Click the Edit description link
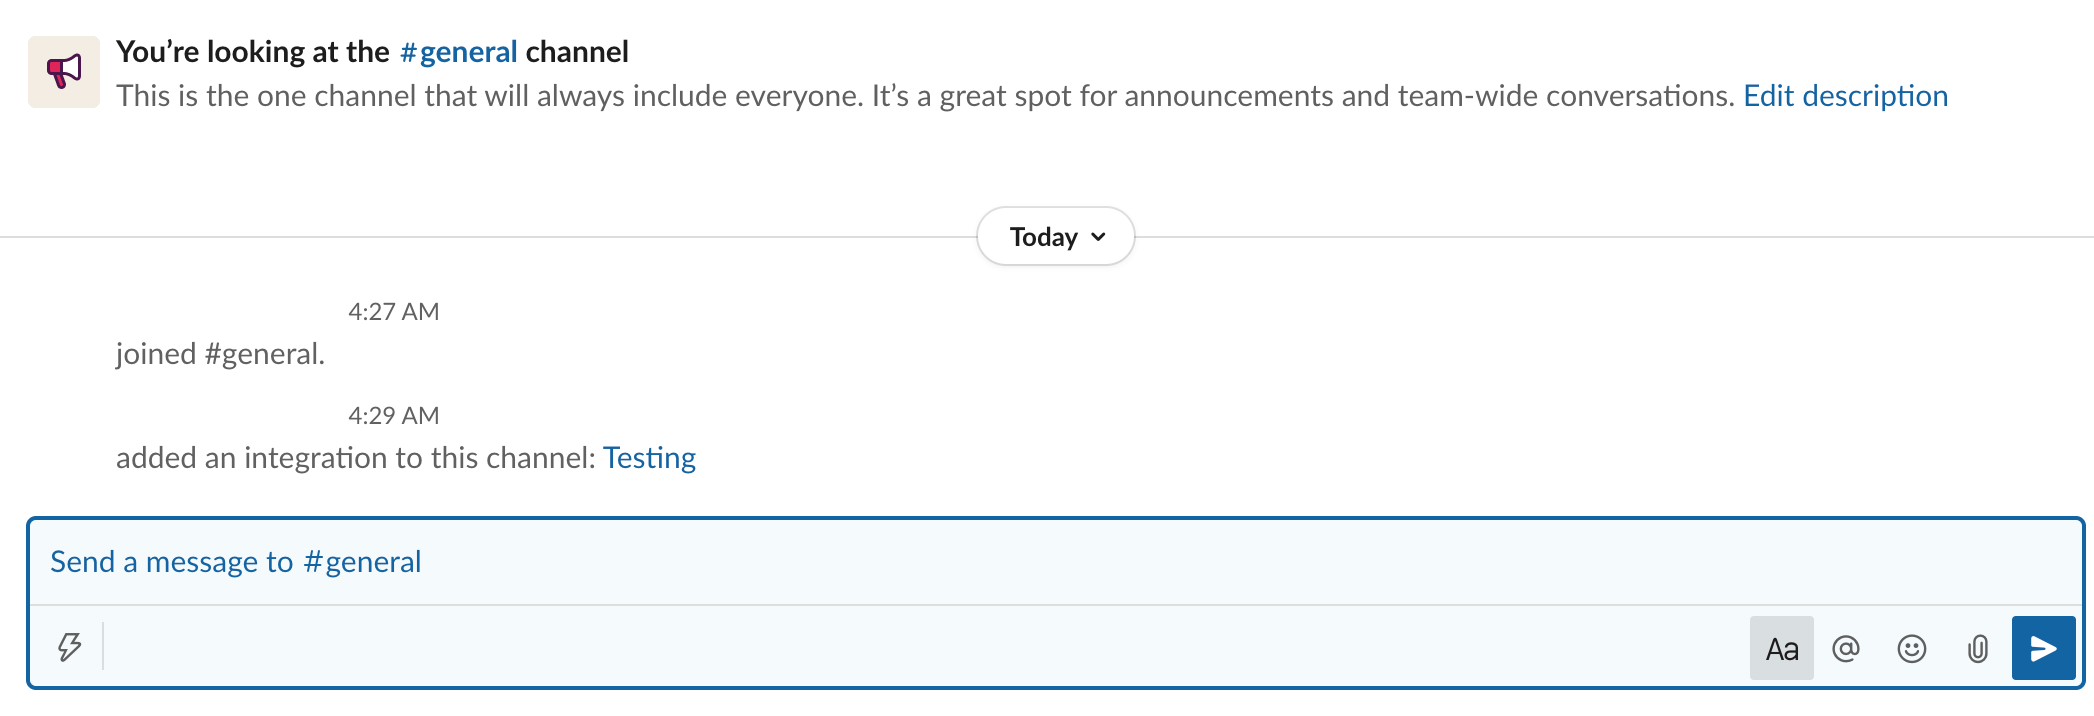The image size is (2094, 716). coord(1845,96)
